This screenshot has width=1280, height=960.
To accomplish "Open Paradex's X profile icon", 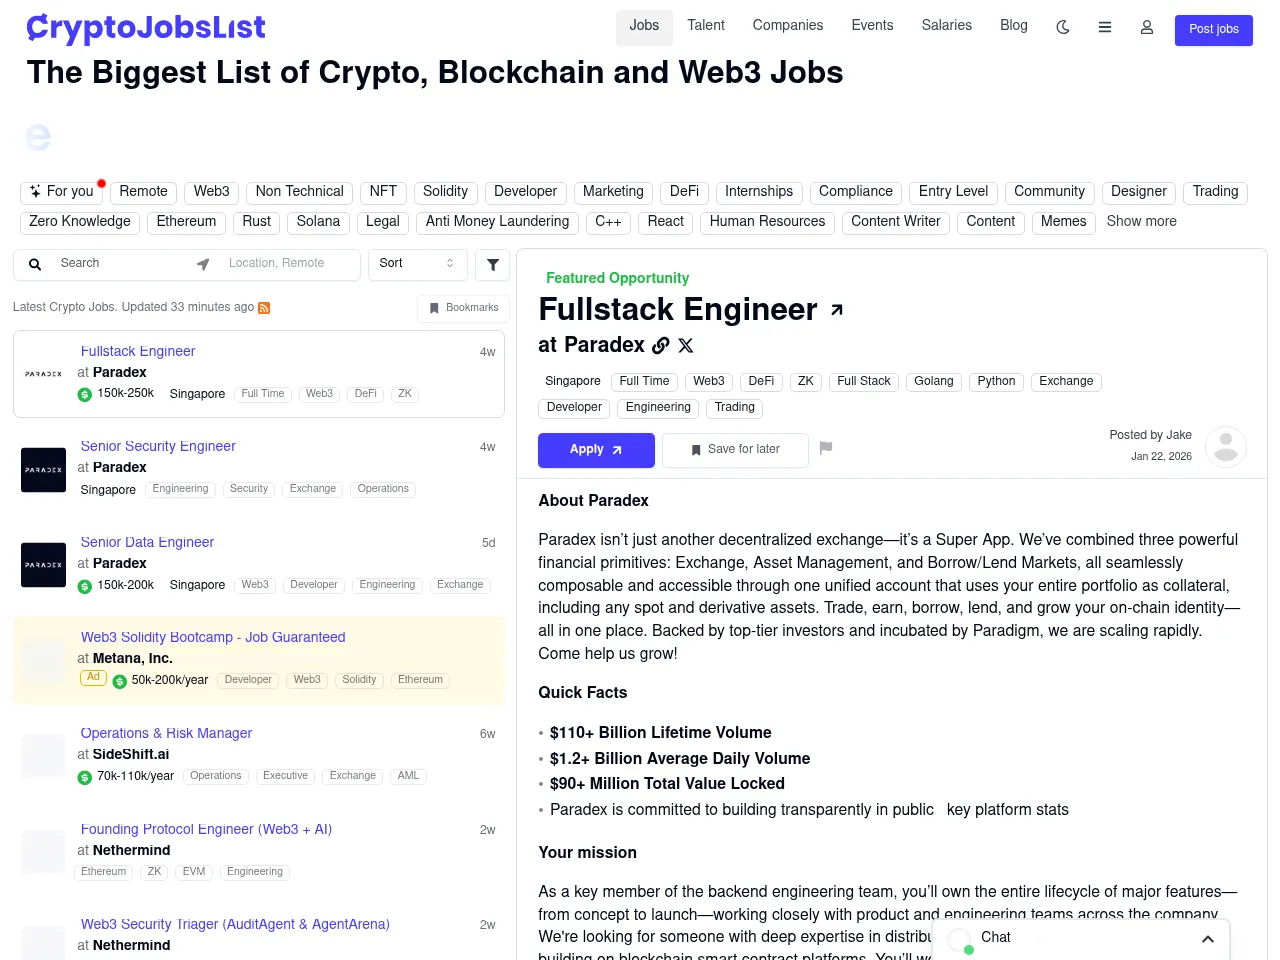I will (x=685, y=345).
